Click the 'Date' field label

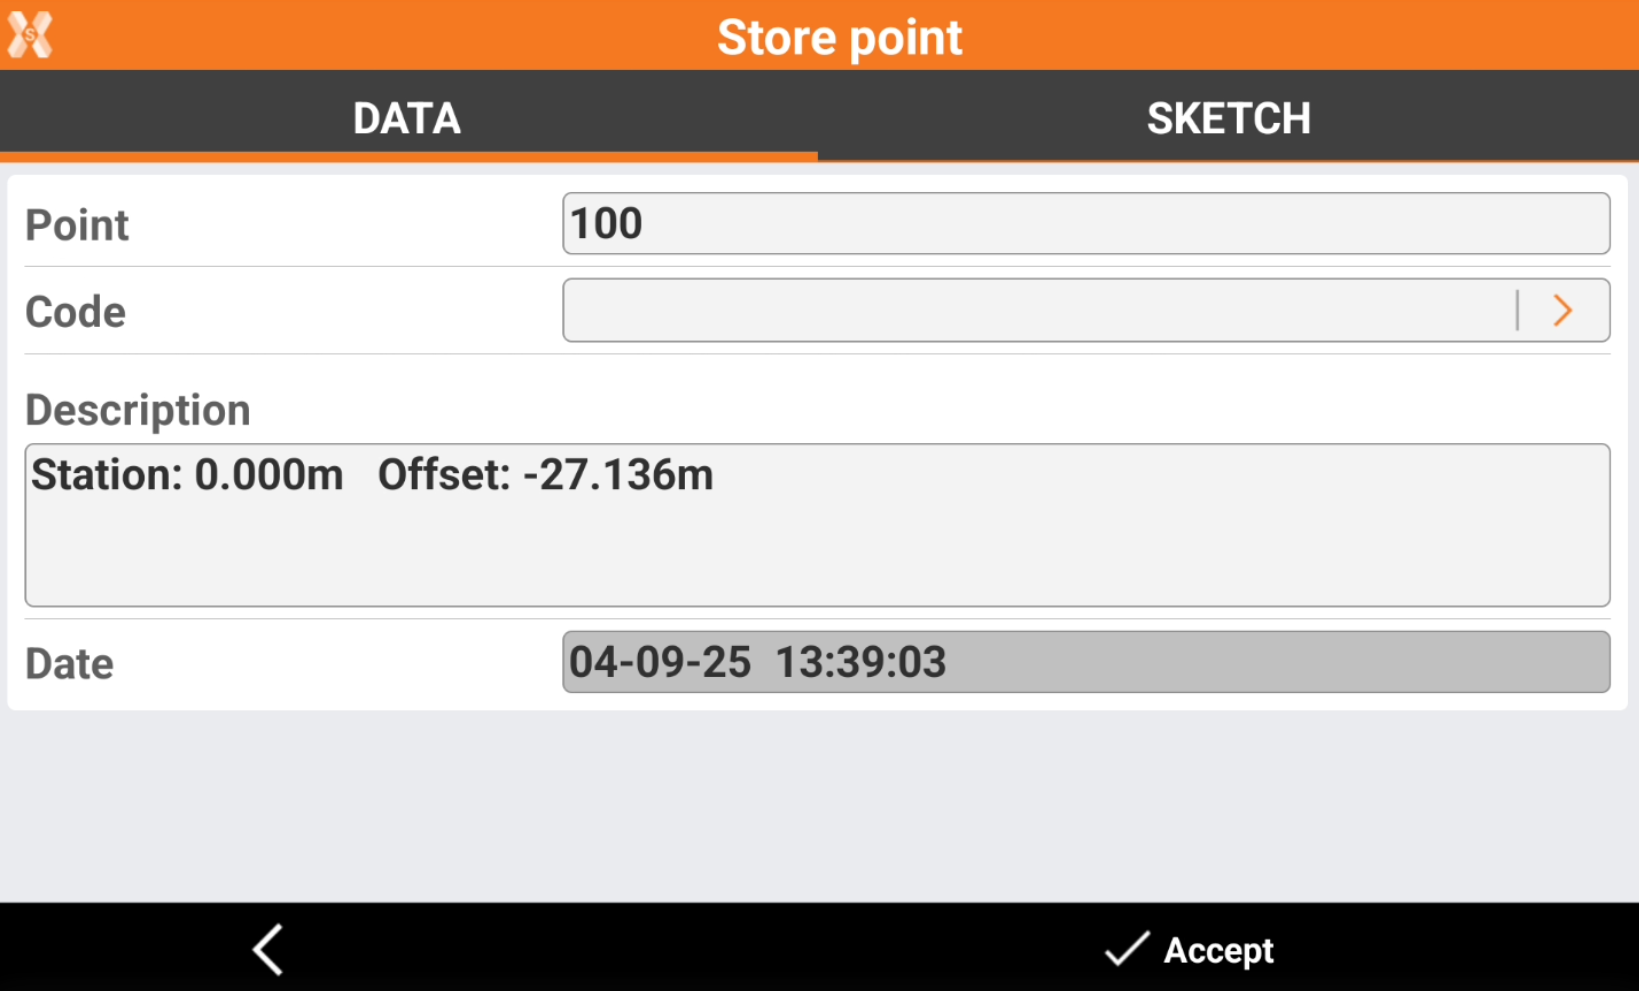[x=70, y=664]
